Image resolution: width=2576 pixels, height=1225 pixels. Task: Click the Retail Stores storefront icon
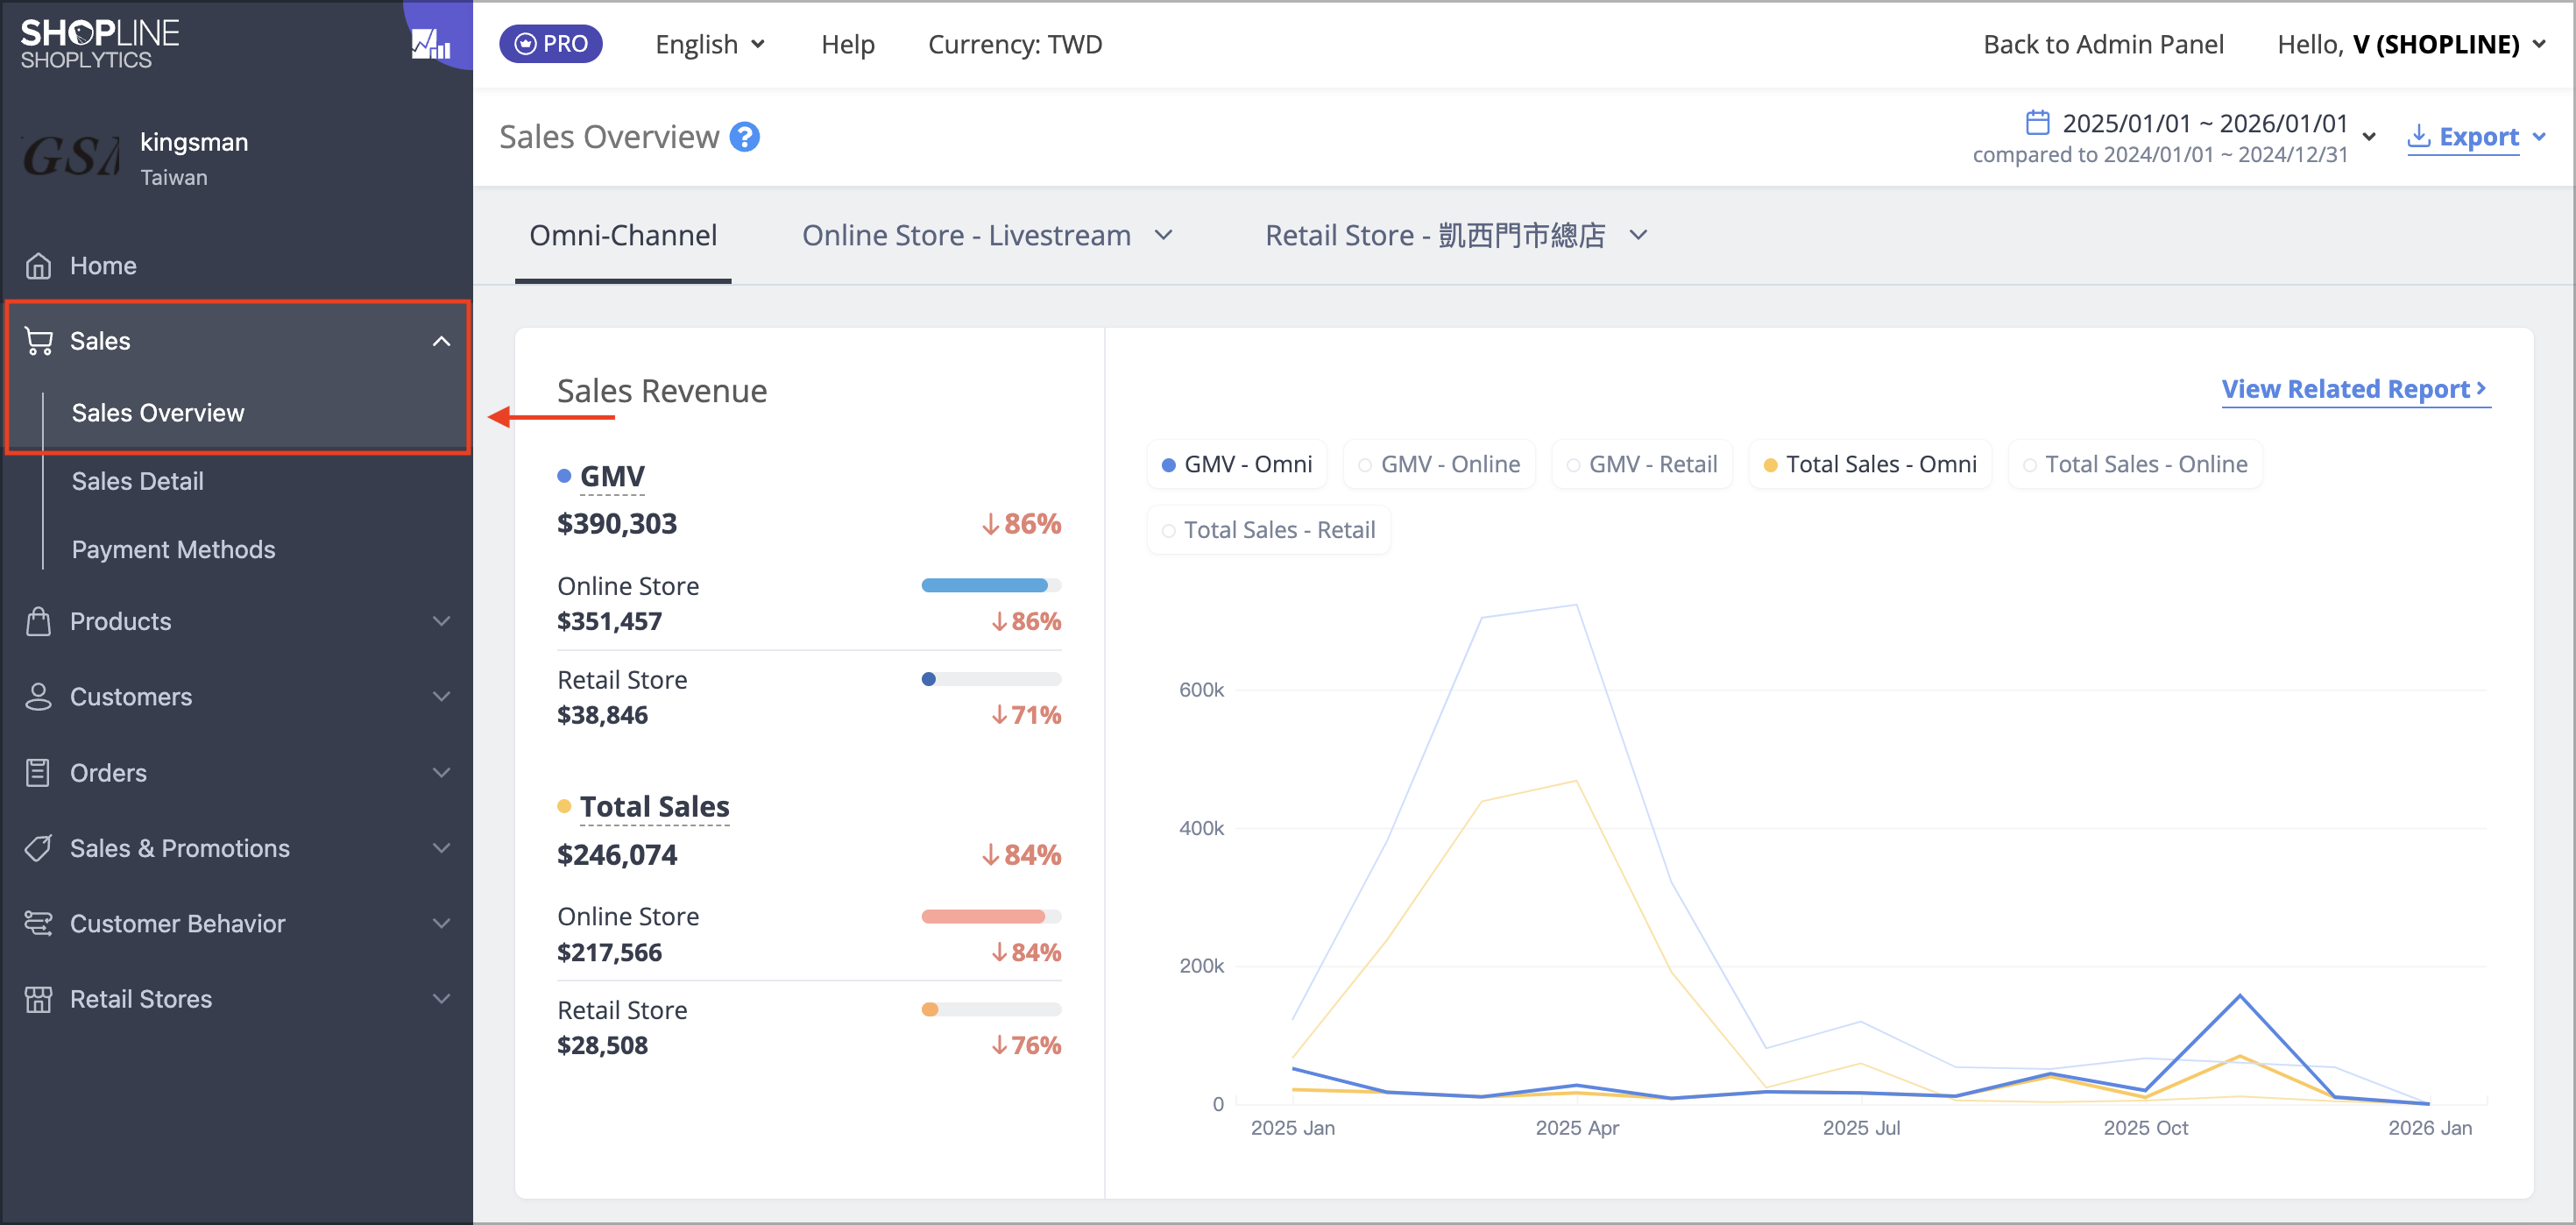(x=38, y=999)
